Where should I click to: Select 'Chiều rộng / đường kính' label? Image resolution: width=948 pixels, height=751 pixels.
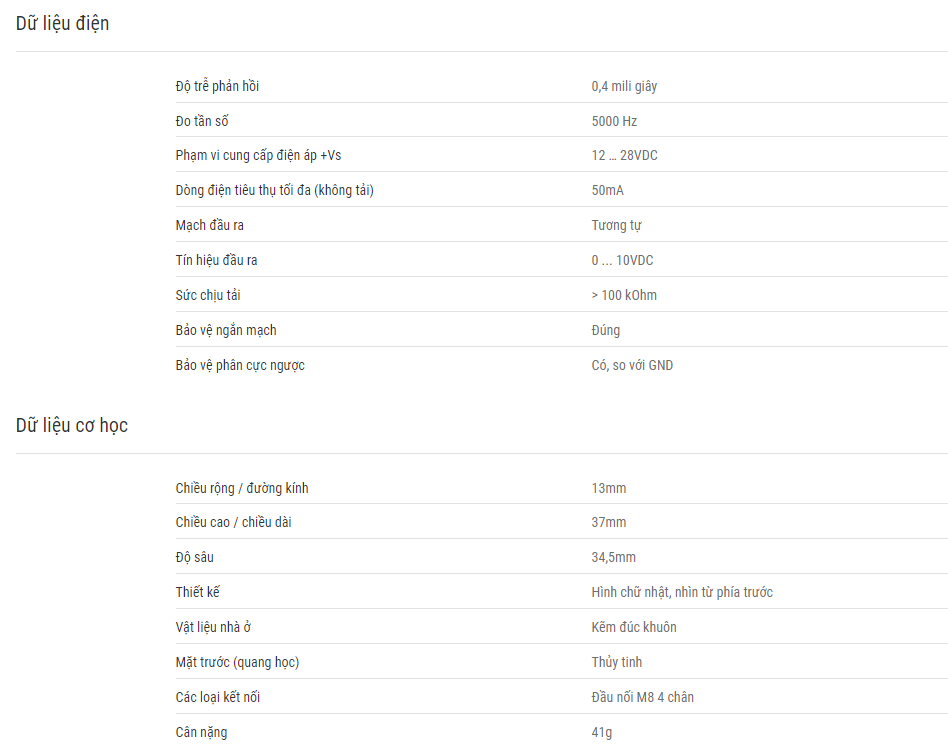(242, 488)
